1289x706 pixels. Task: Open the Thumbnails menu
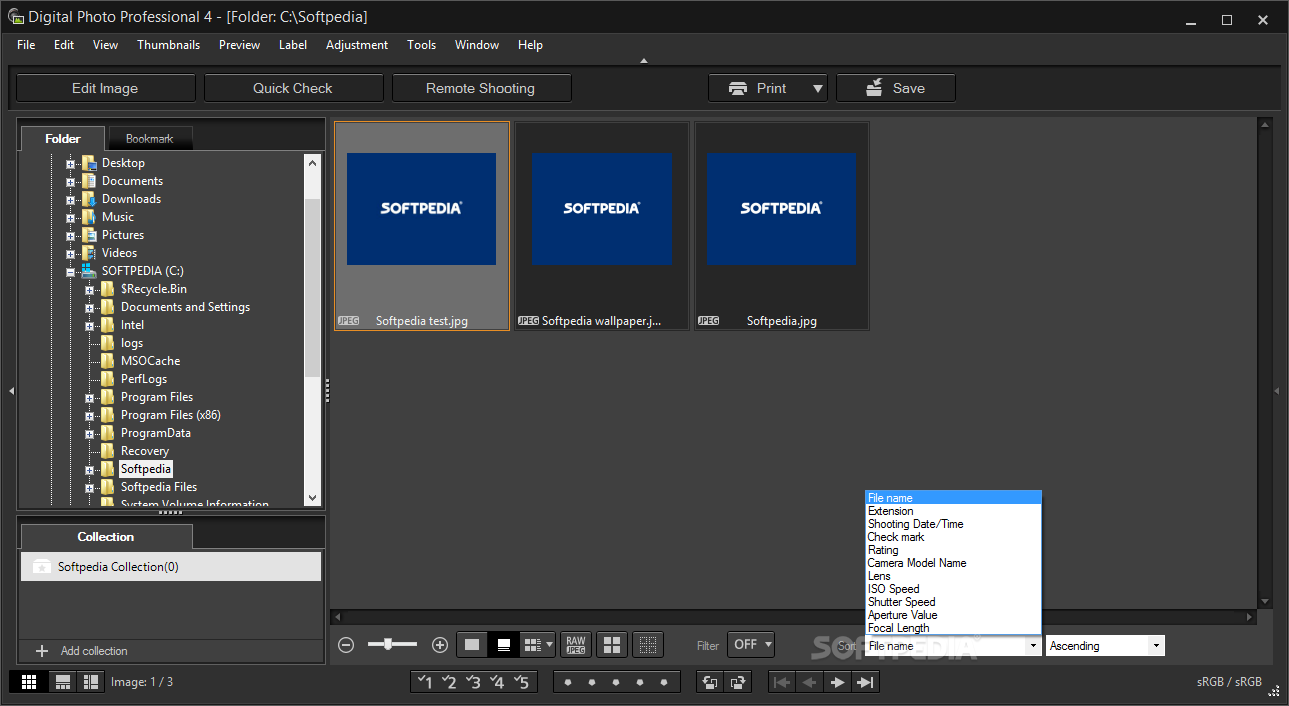coord(168,45)
